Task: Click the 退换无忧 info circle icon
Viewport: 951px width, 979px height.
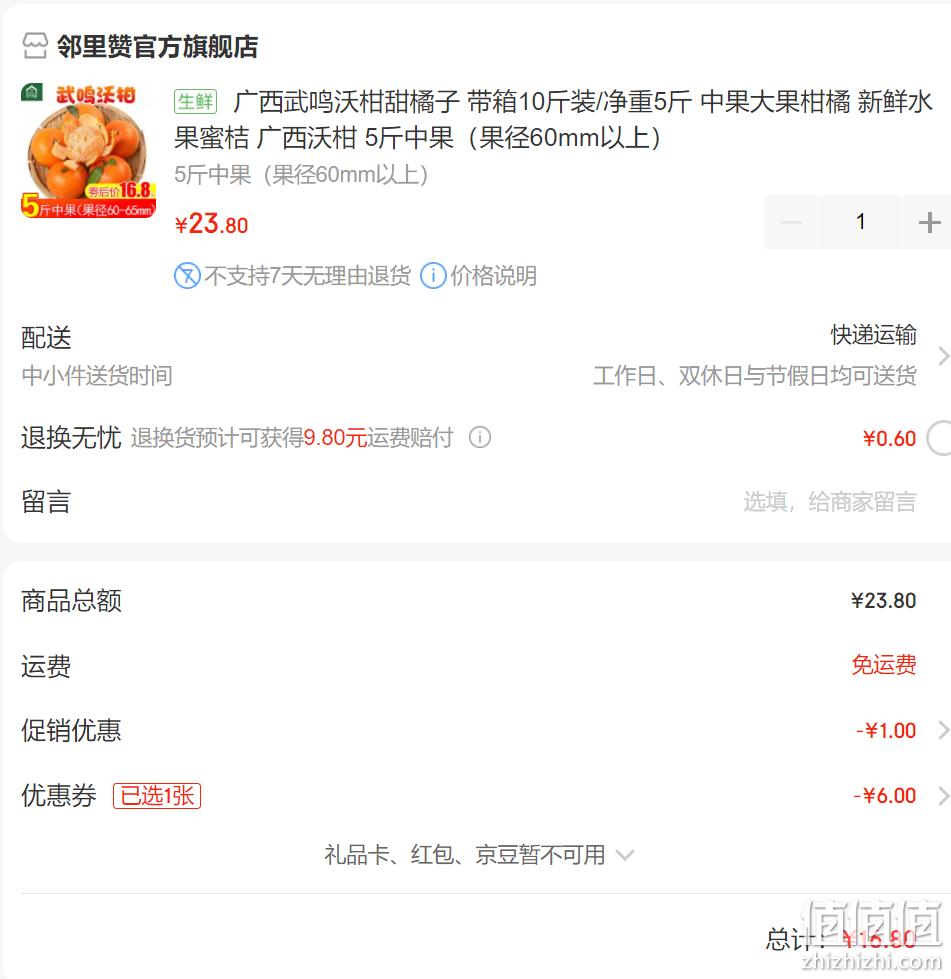Action: (480, 437)
